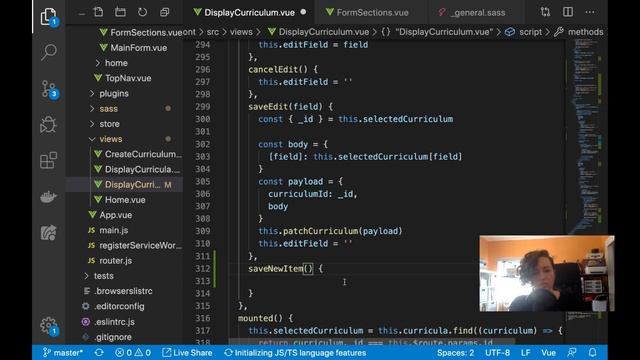Open the Live Share activity icon
This screenshot has width=640, height=360.
49,233
